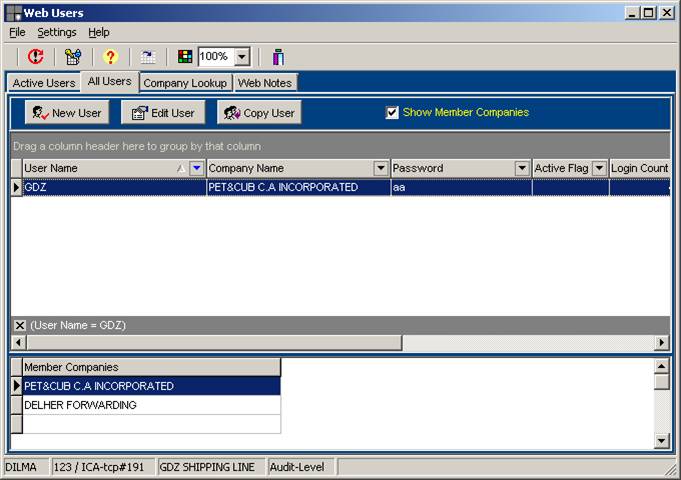
Task: Switch to the Company Lookup tab
Action: point(186,83)
